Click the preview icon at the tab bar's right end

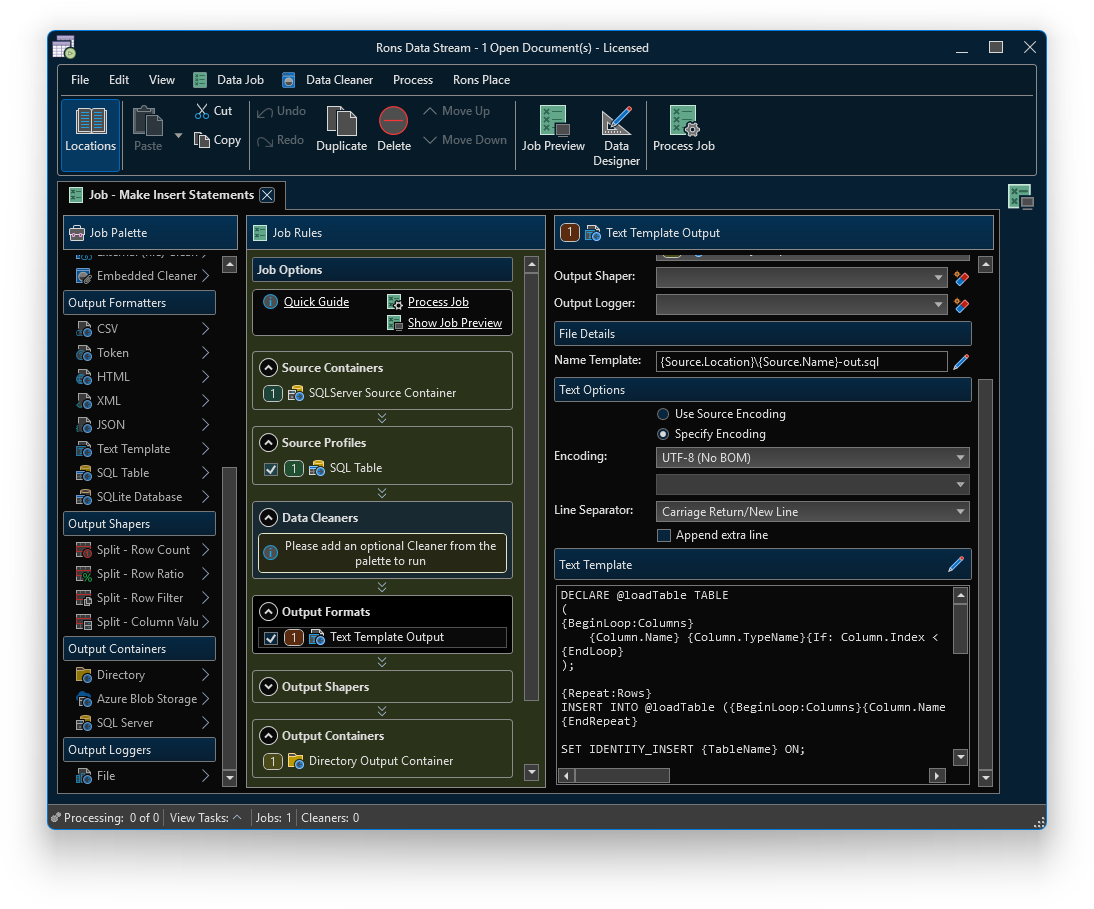(x=1021, y=197)
